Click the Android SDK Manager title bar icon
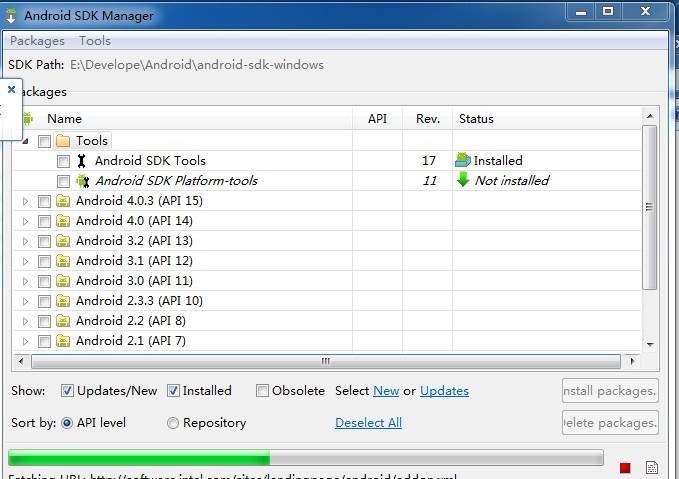This screenshot has width=679, height=479. (10, 14)
